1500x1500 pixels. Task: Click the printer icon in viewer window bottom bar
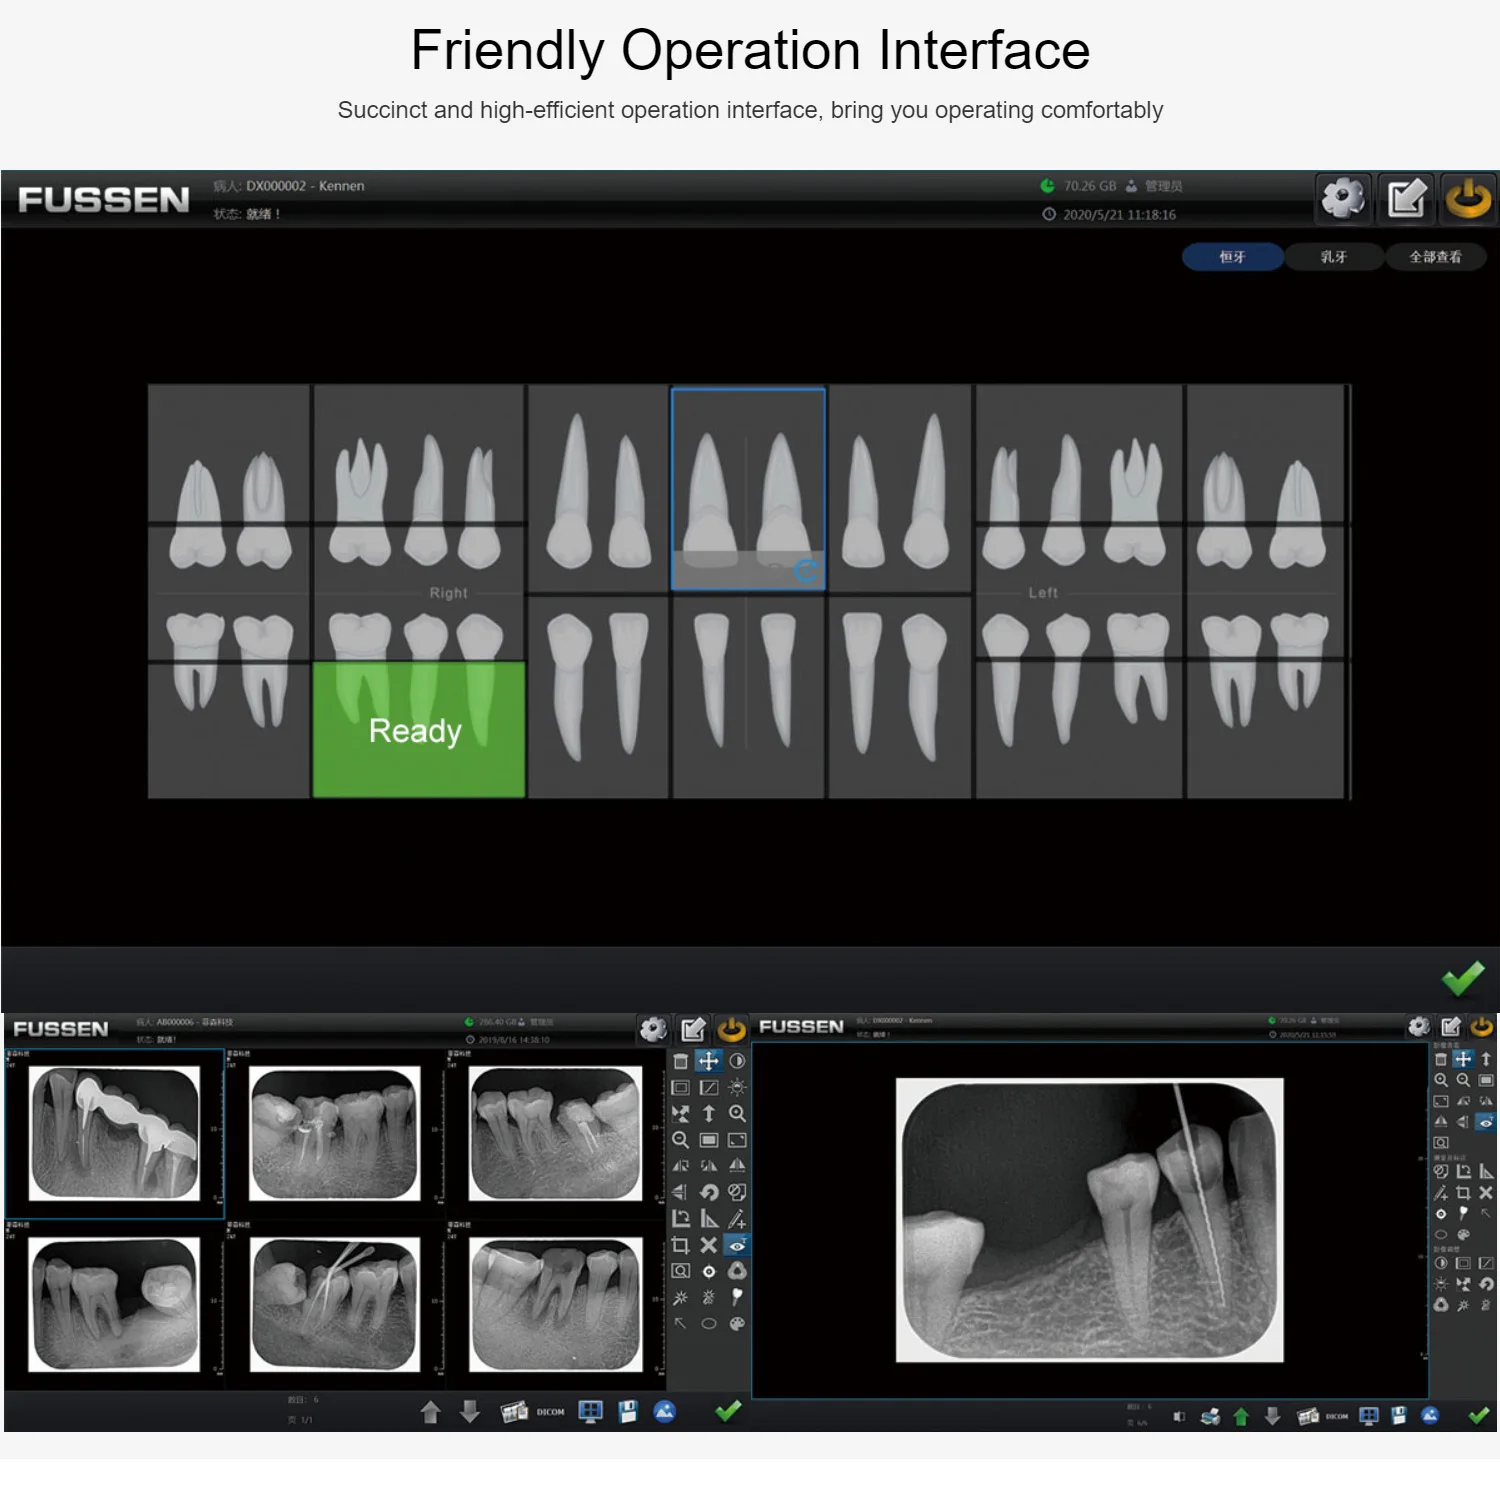(x=1210, y=1416)
